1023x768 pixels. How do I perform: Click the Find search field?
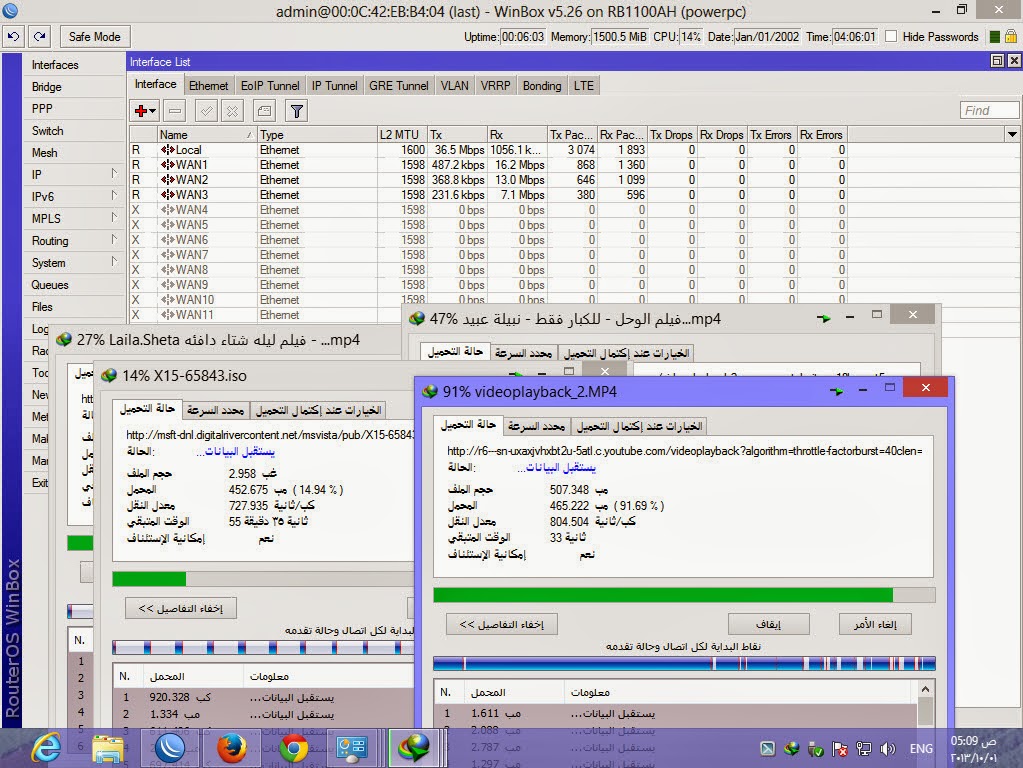coord(989,110)
